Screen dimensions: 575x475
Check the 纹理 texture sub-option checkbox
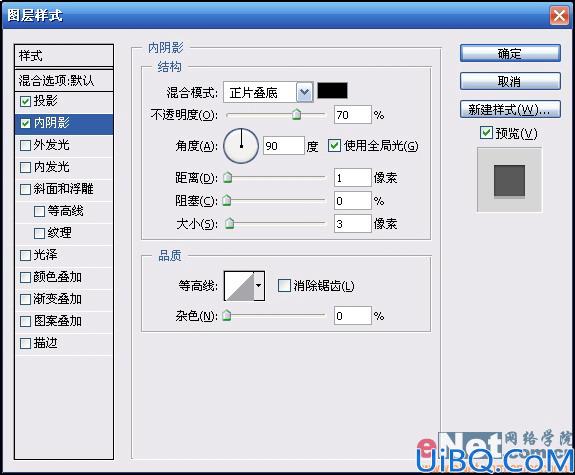point(39,233)
